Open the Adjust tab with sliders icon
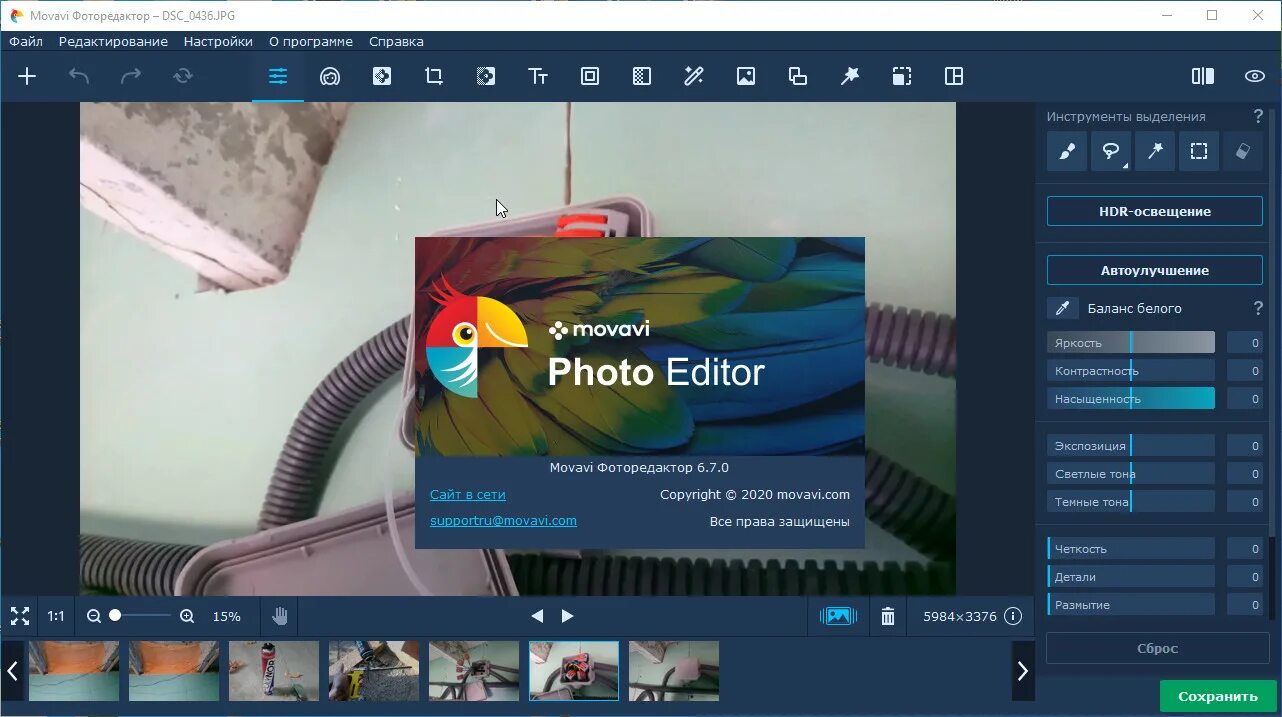The width and height of the screenshot is (1282, 717). click(x=278, y=76)
